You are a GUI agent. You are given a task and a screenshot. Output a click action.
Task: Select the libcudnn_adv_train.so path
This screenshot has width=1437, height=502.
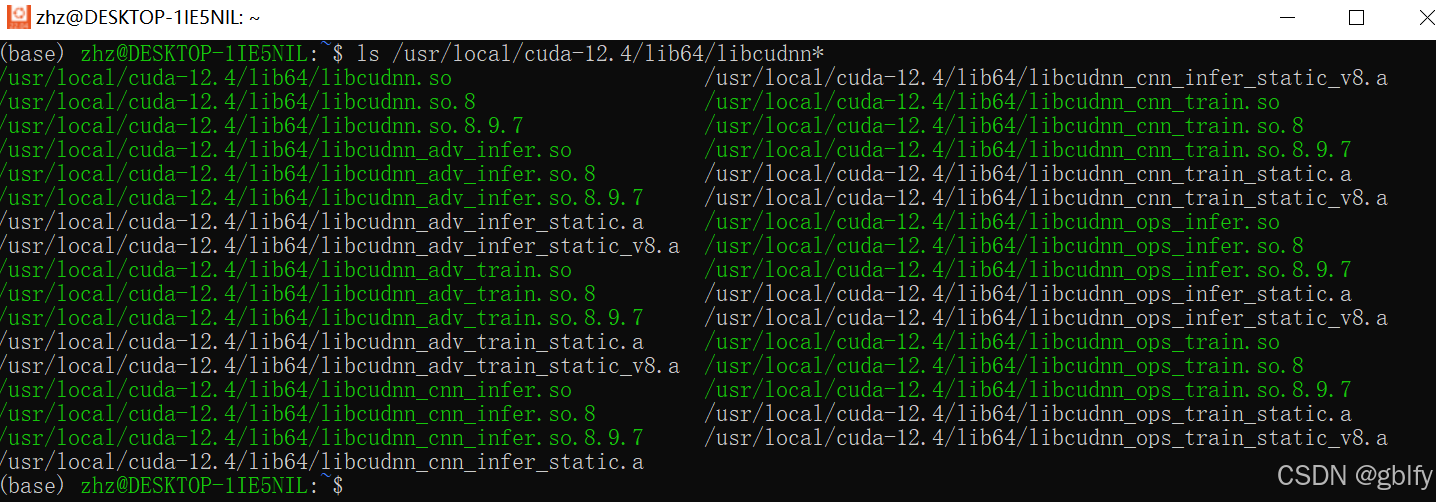pyautogui.click(x=286, y=270)
